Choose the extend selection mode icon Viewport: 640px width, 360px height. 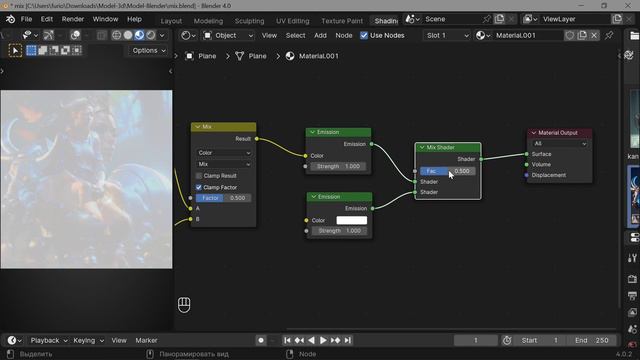[x=42, y=50]
